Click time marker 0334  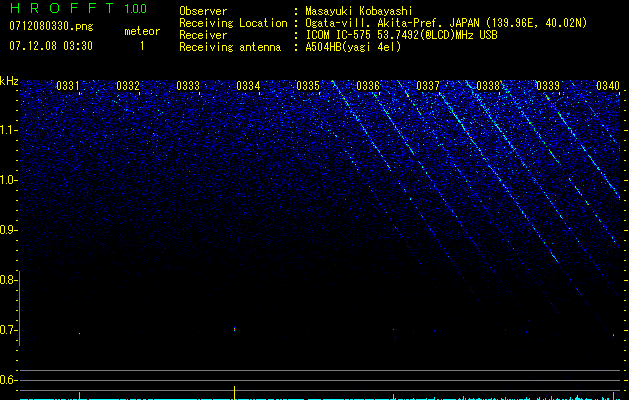(248, 86)
